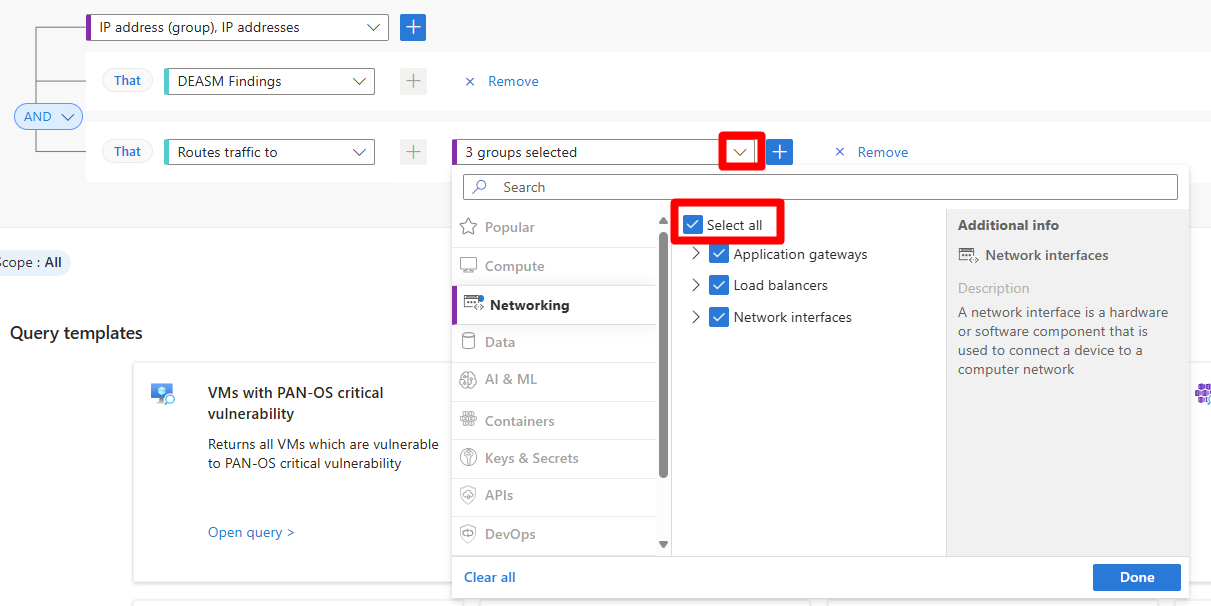Select the Keys & Secrets category tab
The width and height of the screenshot is (1211, 606).
click(x=554, y=458)
